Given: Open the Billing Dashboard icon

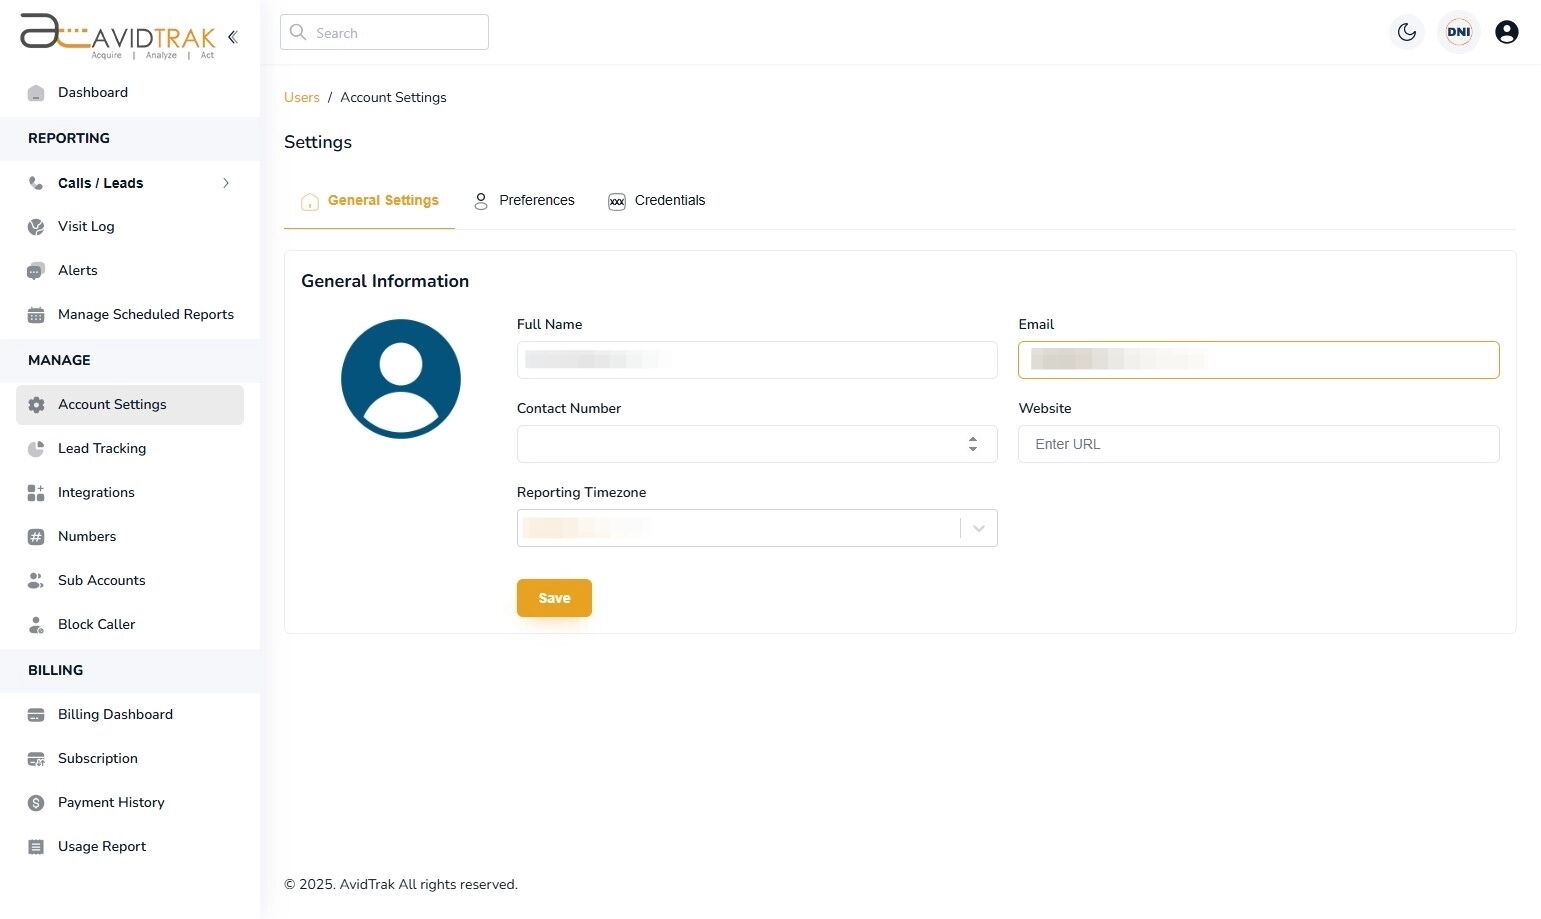Looking at the screenshot, I should [x=36, y=714].
